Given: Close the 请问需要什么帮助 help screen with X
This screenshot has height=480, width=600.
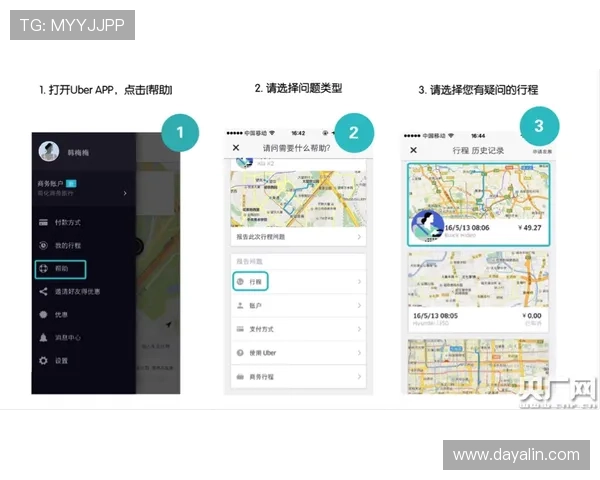Looking at the screenshot, I should [x=236, y=148].
